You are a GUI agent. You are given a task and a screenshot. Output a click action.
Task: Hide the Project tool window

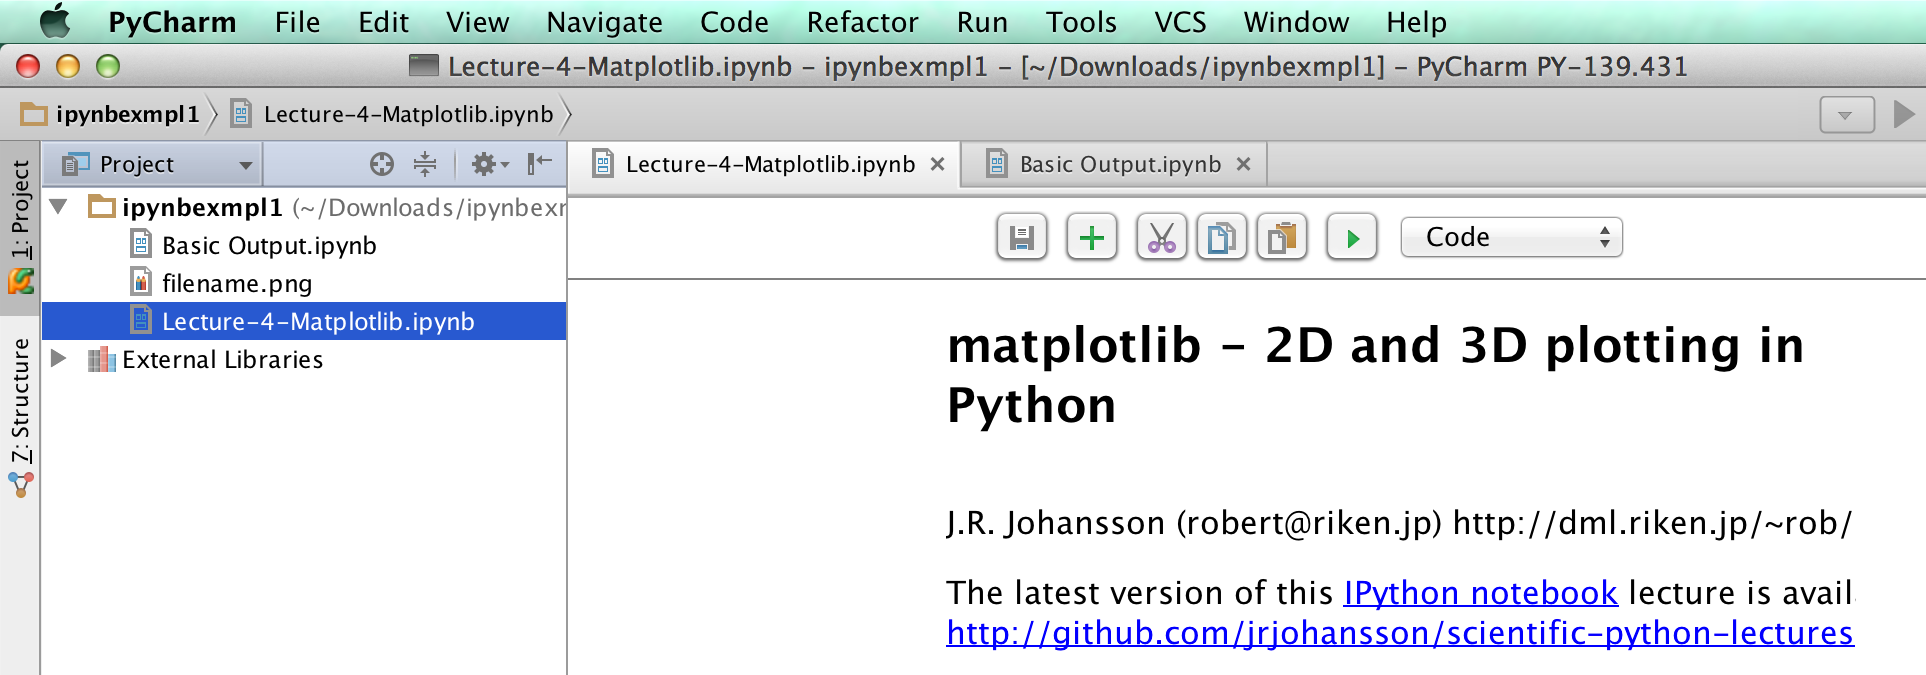click(x=540, y=164)
